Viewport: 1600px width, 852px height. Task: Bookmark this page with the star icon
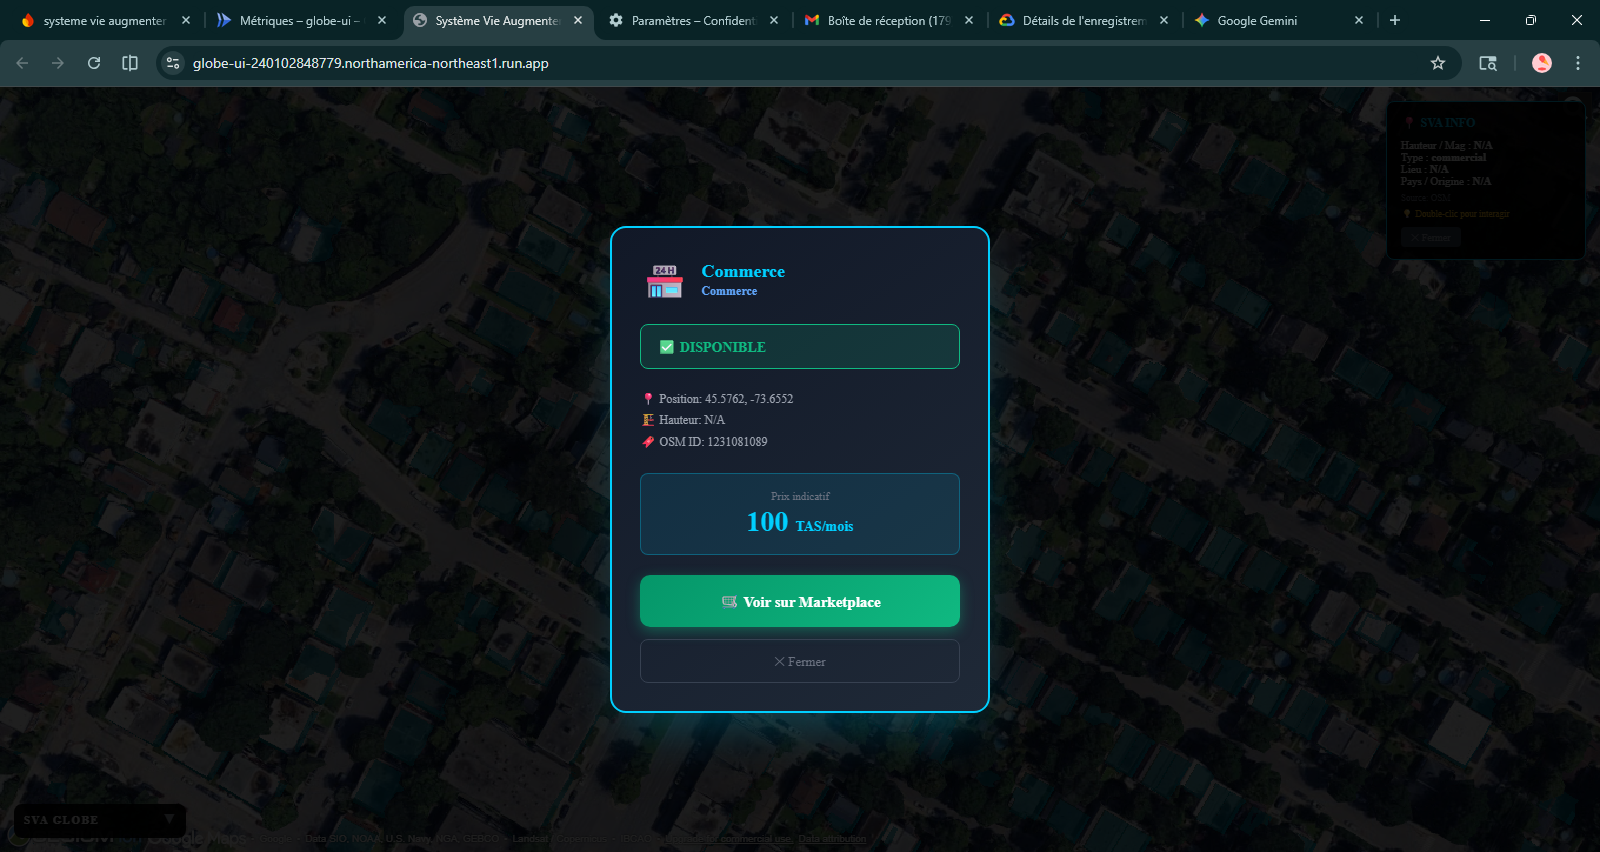pyautogui.click(x=1438, y=63)
